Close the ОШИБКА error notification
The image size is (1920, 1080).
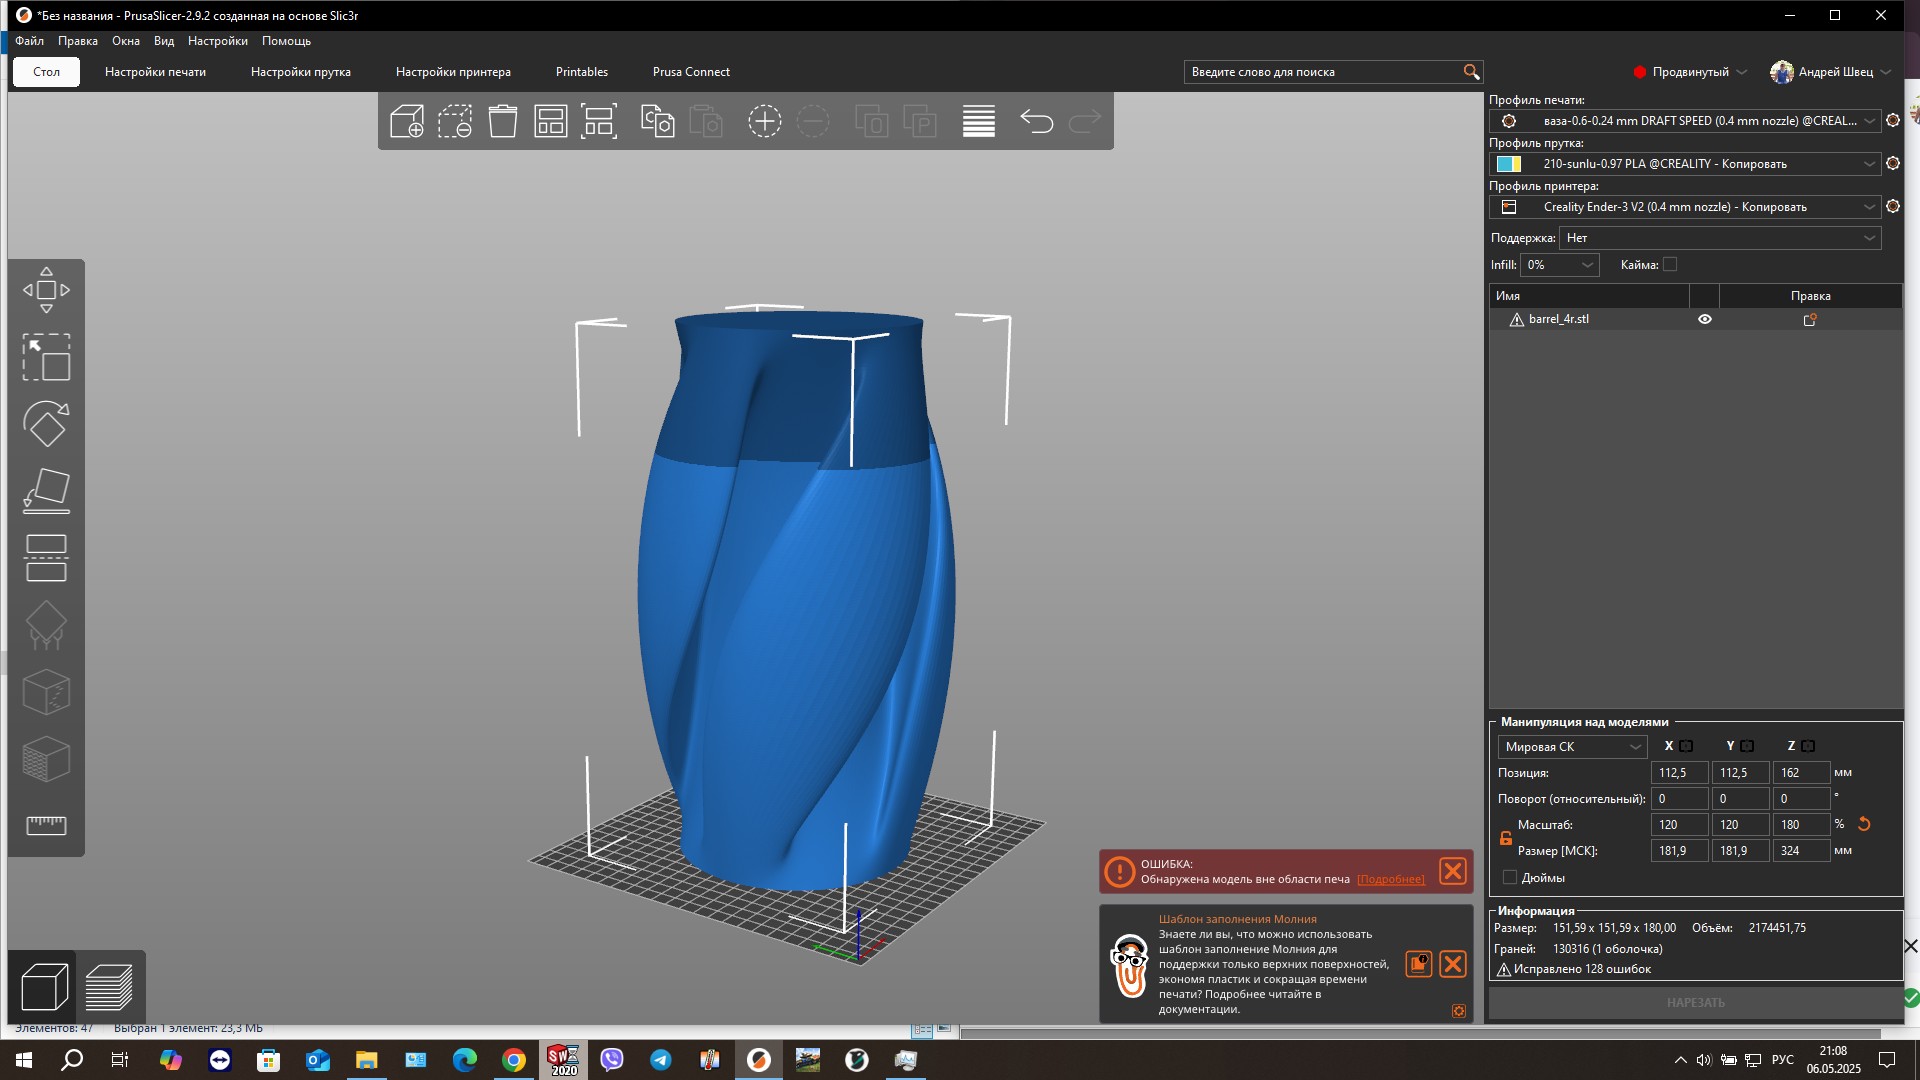1452,871
